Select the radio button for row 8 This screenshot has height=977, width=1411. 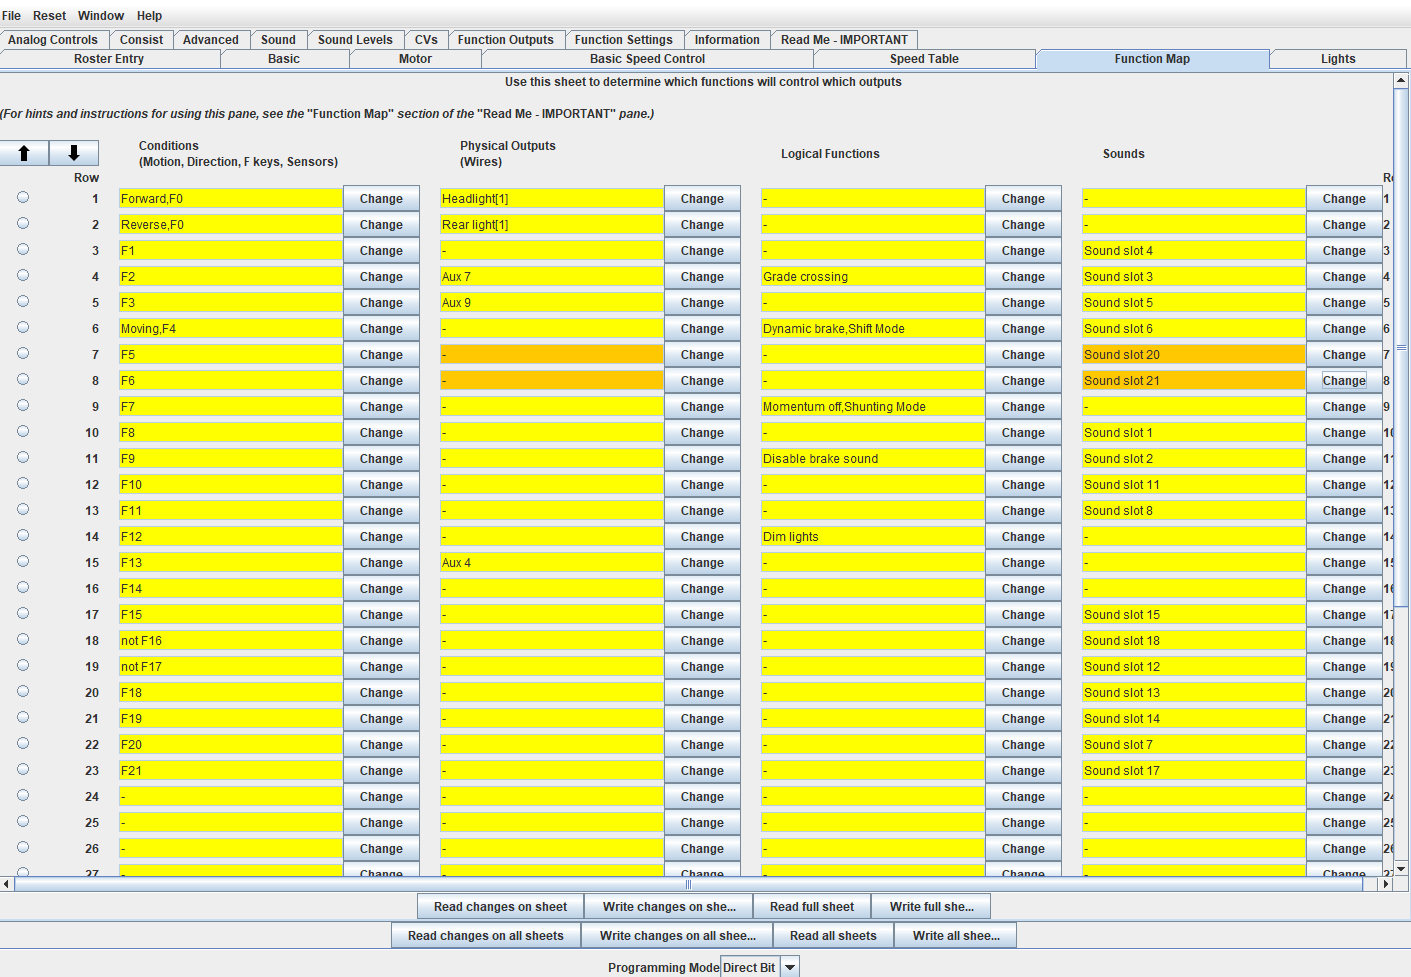[x=23, y=380]
